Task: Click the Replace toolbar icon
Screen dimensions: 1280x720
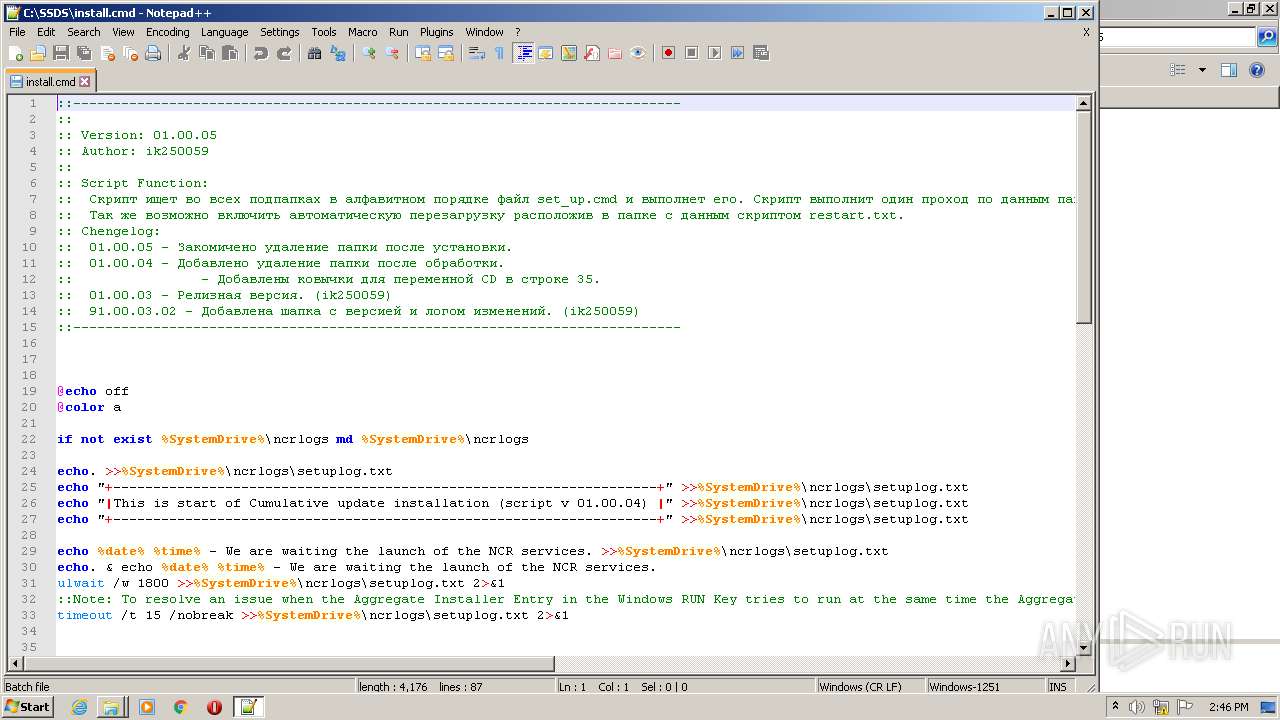Action: tap(338, 53)
